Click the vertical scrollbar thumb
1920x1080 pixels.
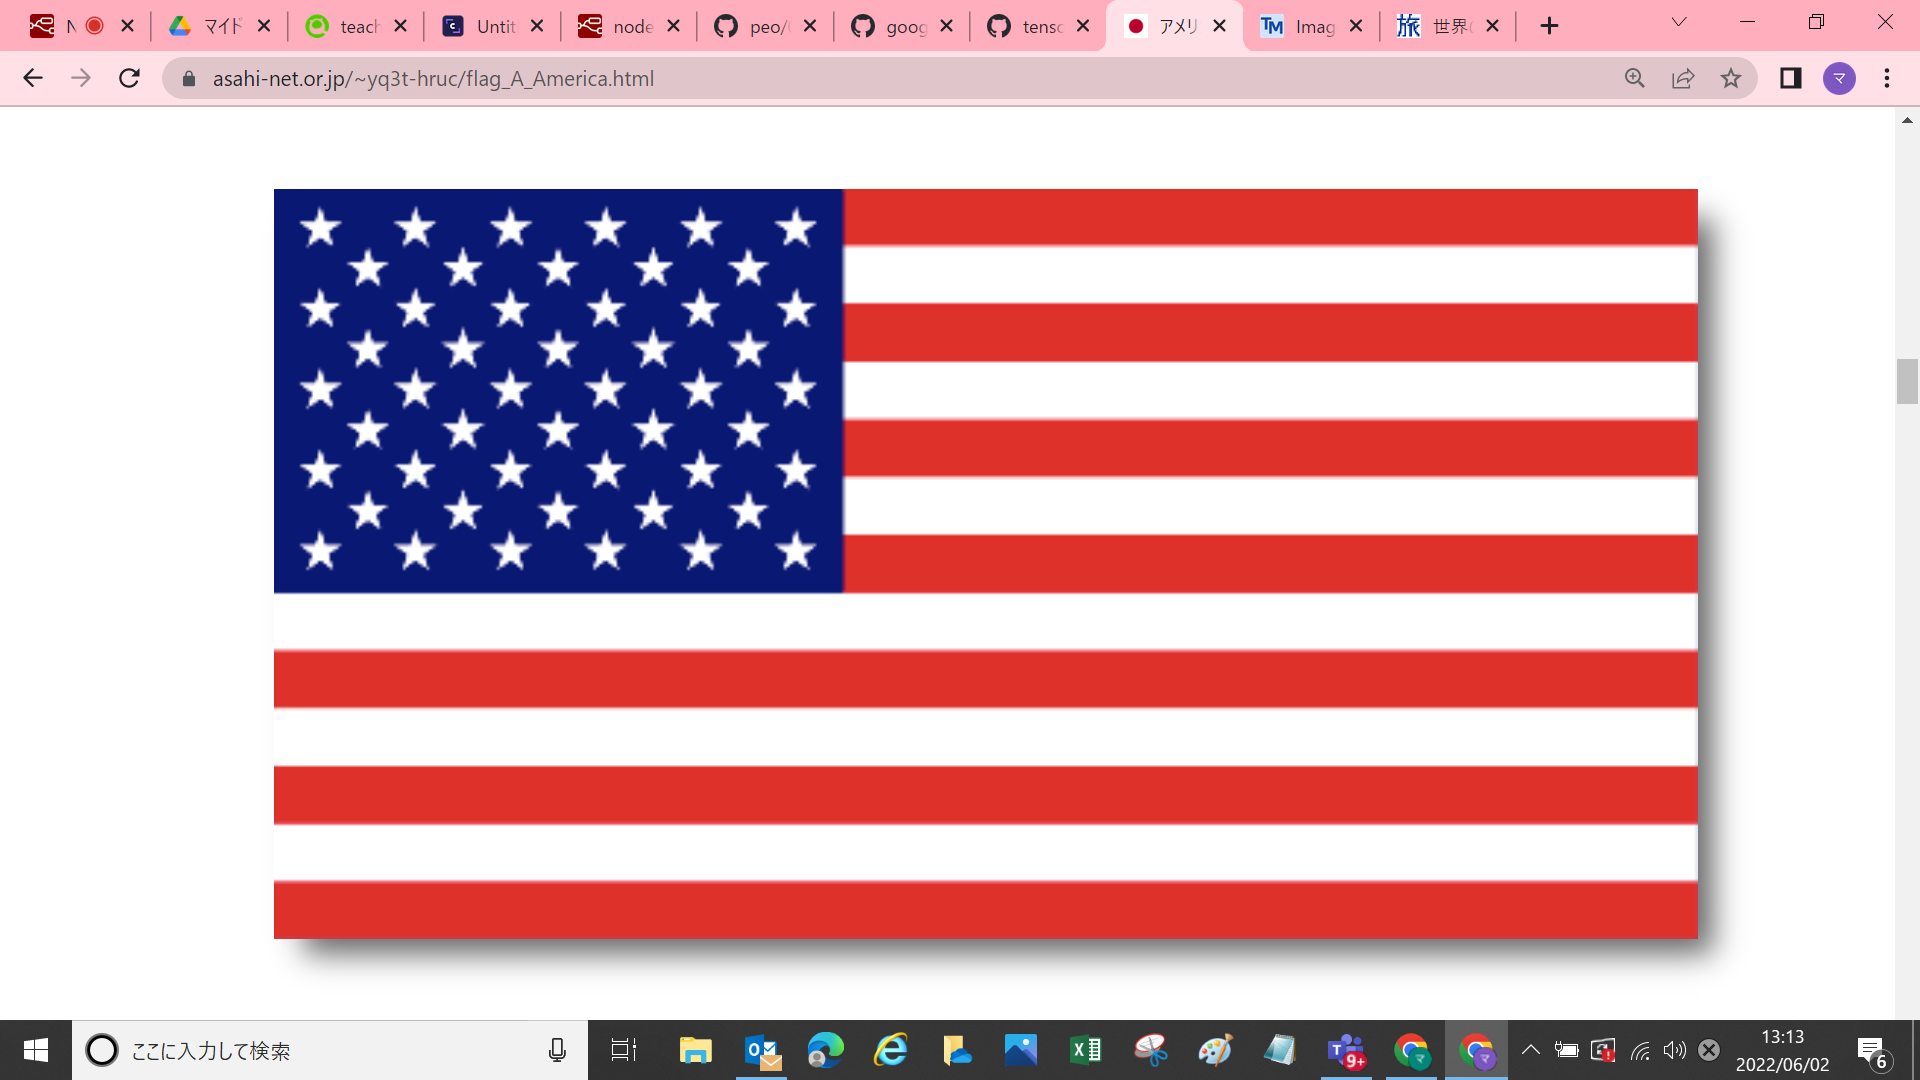1906,381
